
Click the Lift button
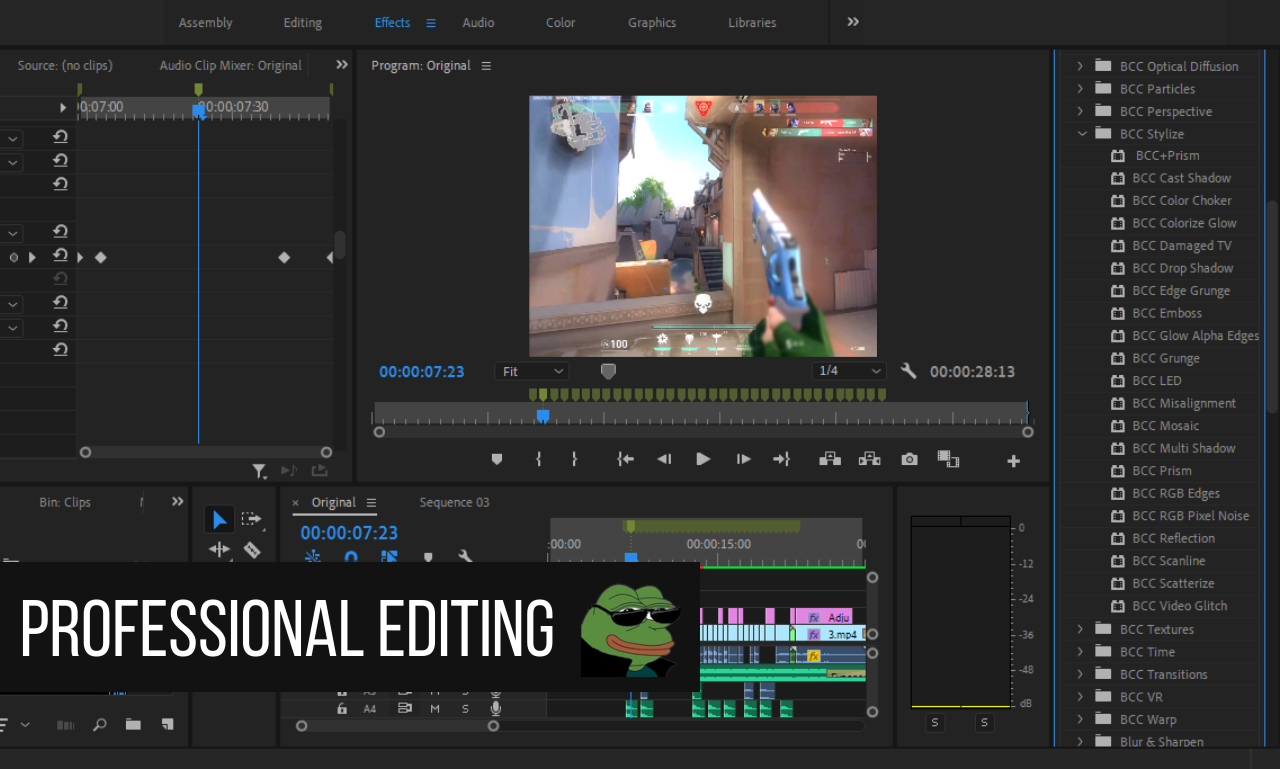click(x=830, y=459)
